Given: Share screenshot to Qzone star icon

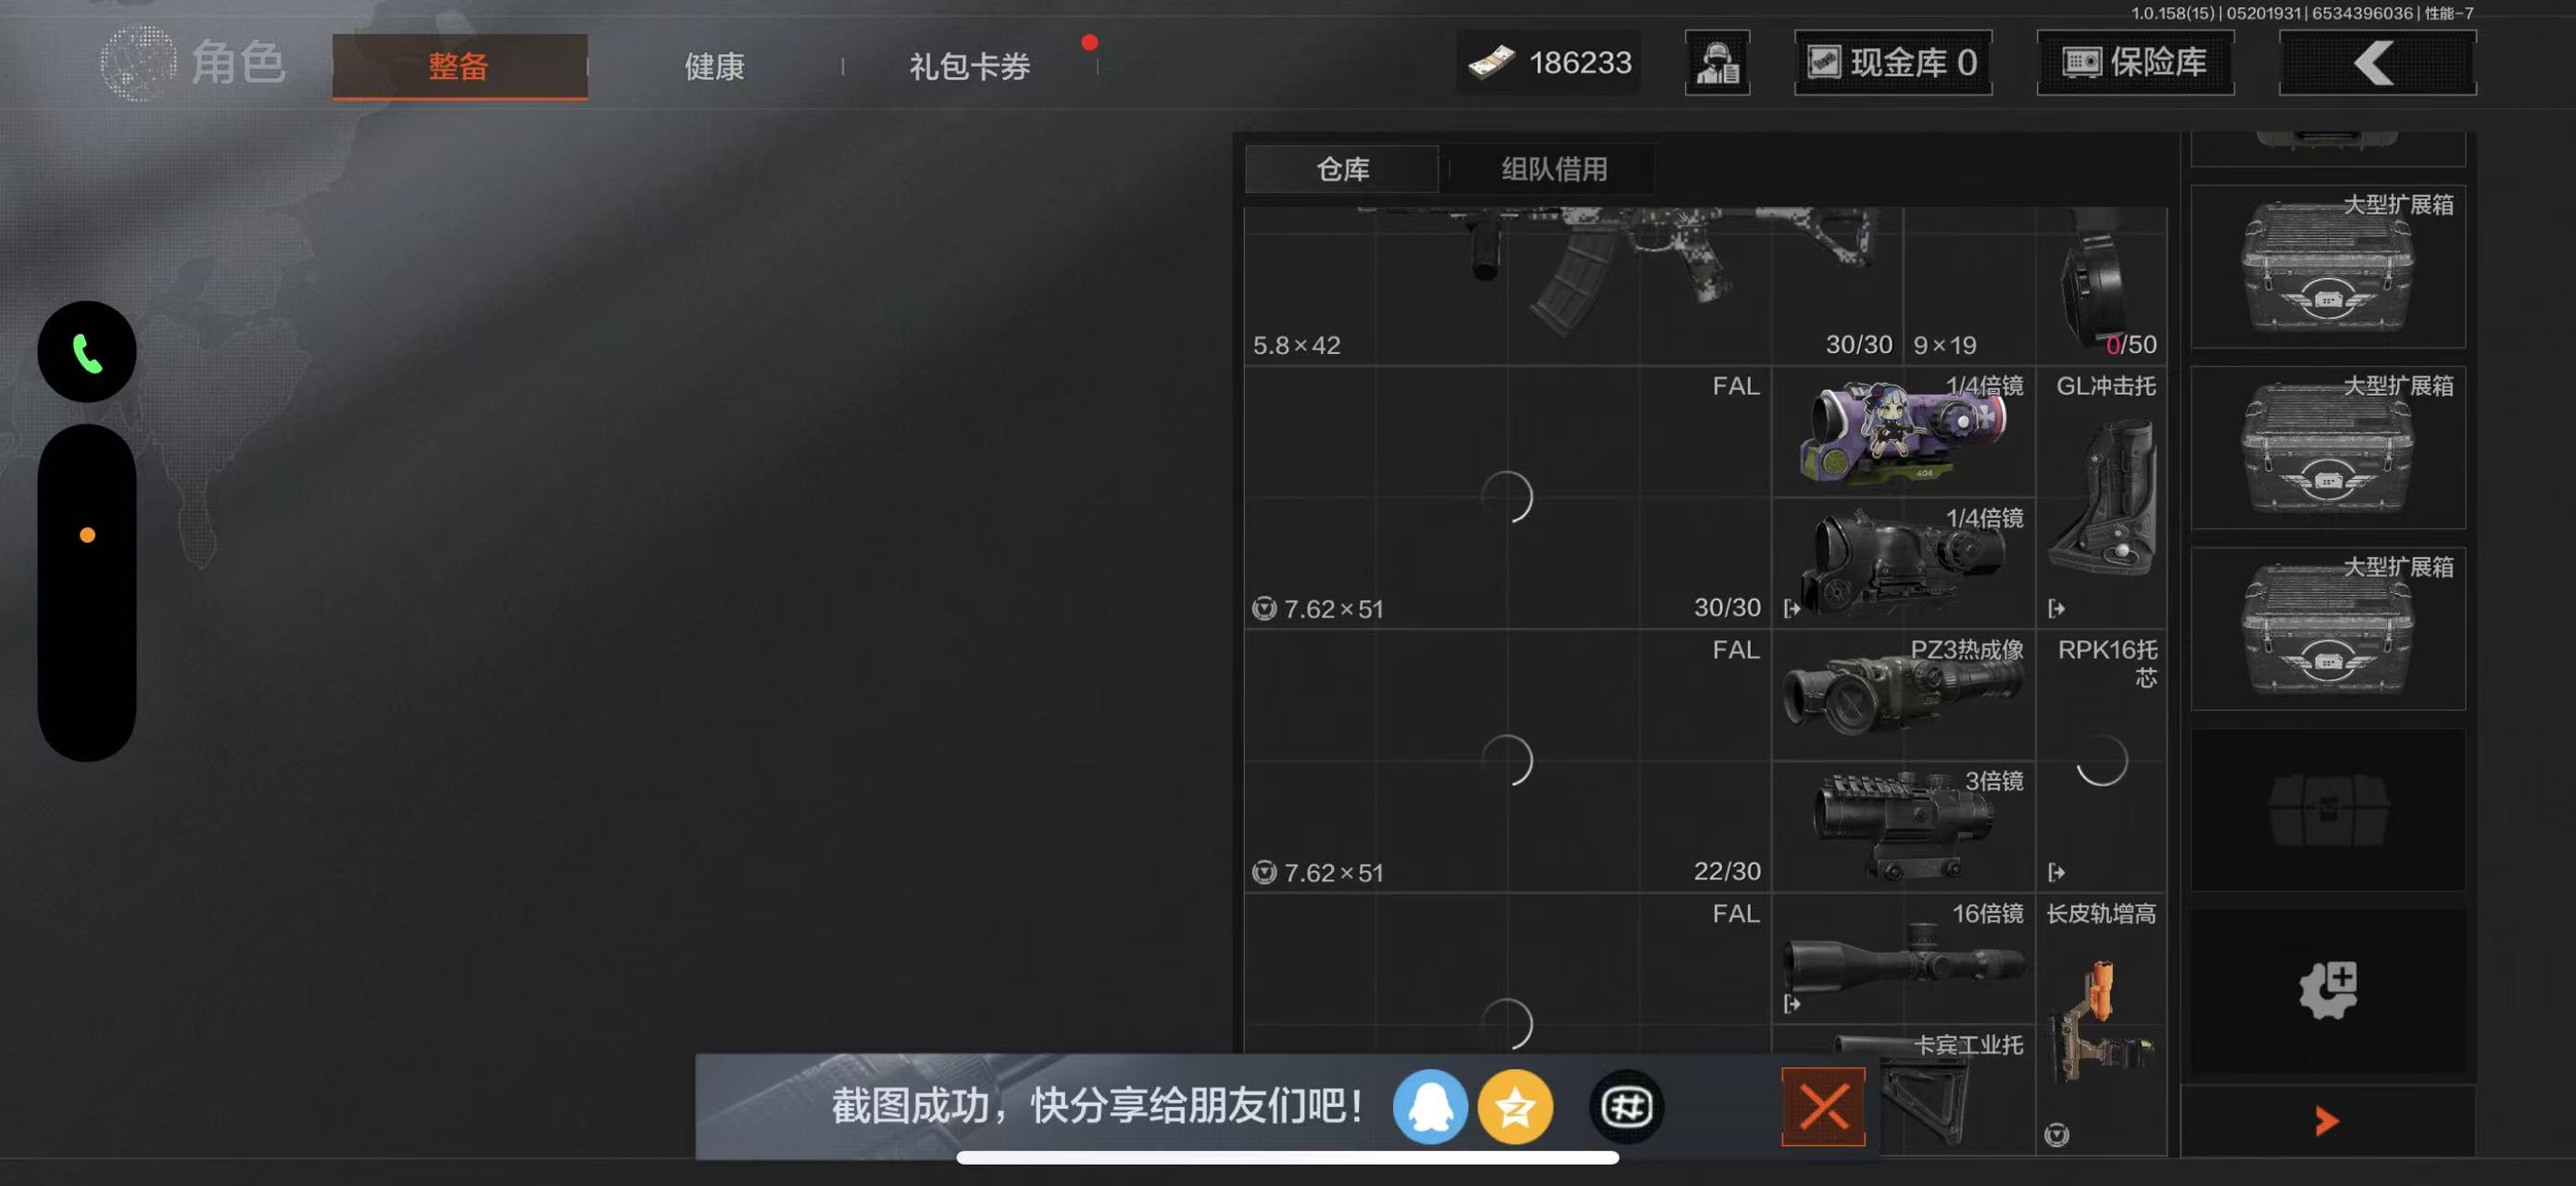Looking at the screenshot, I should tap(1515, 1106).
